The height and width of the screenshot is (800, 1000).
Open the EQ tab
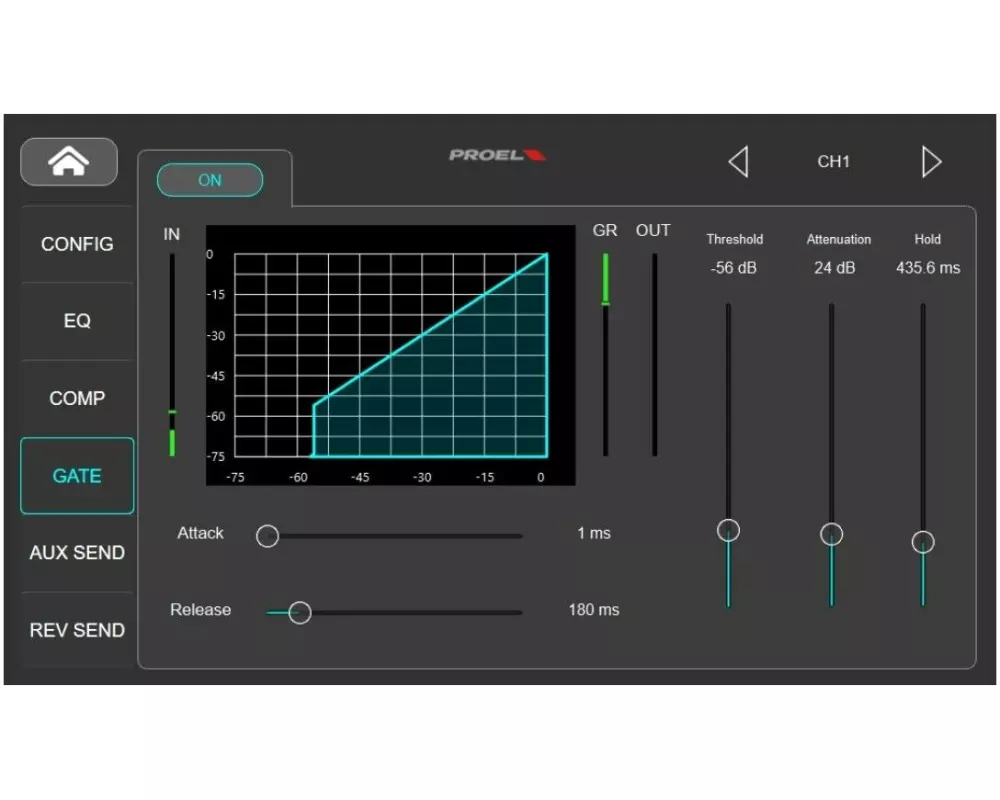click(77, 321)
